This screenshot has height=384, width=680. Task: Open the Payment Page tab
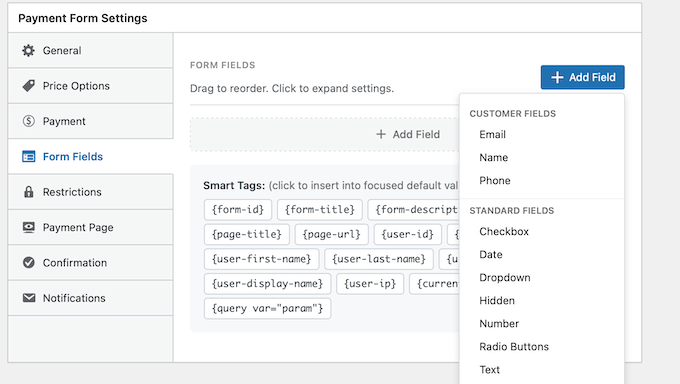pyautogui.click(x=90, y=227)
